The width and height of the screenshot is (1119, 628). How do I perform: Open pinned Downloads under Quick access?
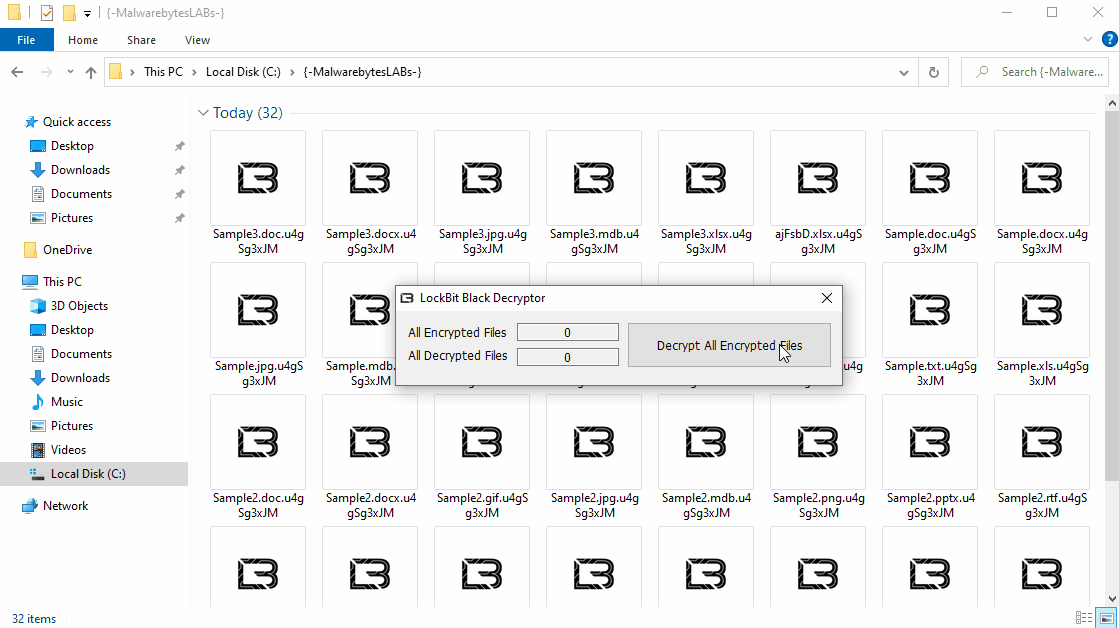pos(80,170)
